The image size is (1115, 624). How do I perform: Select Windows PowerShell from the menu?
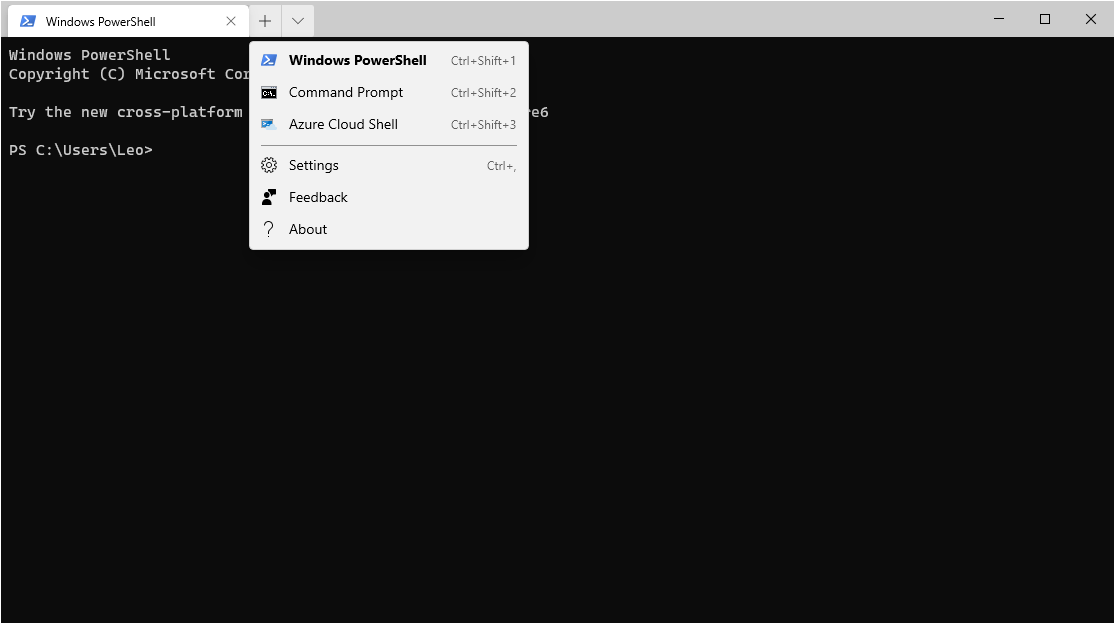click(x=356, y=60)
